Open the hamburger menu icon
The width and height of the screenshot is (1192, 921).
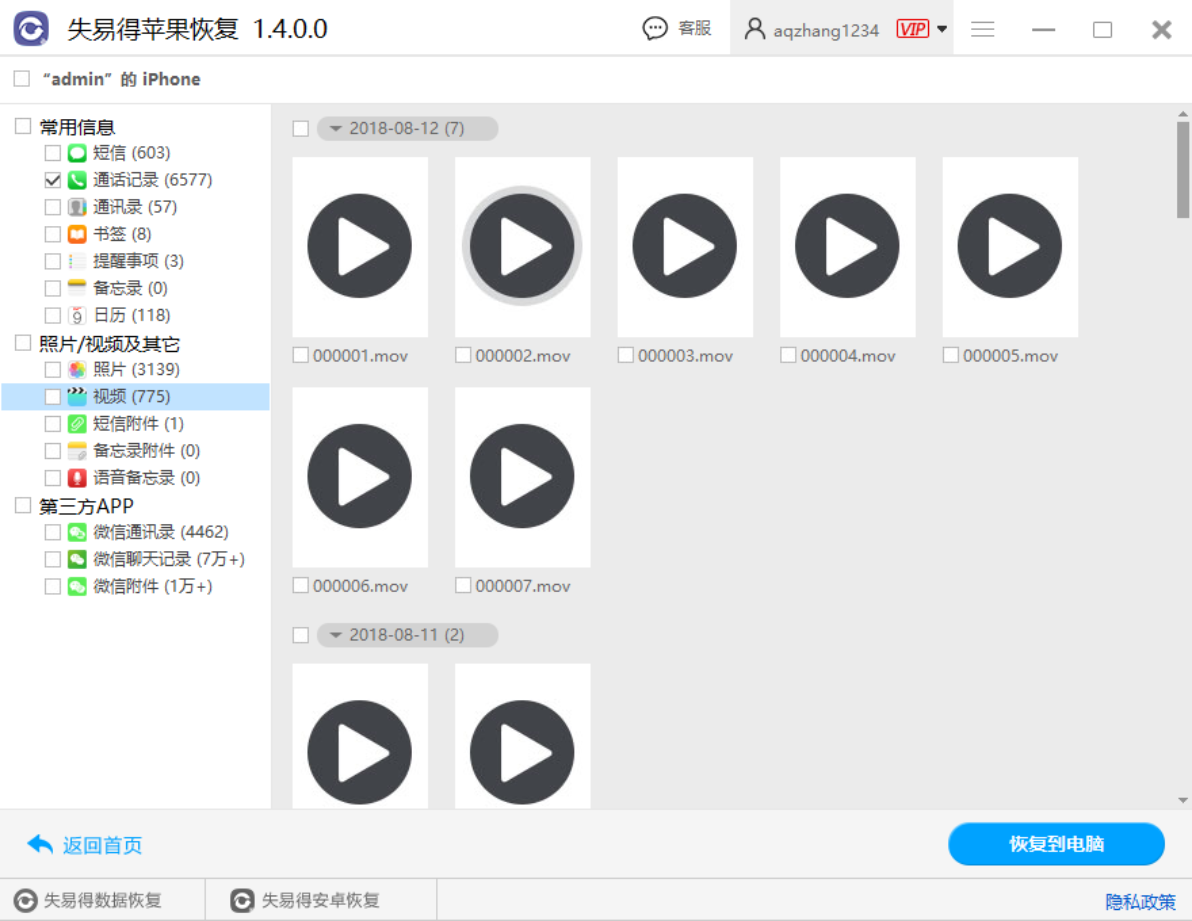pyautogui.click(x=982, y=29)
